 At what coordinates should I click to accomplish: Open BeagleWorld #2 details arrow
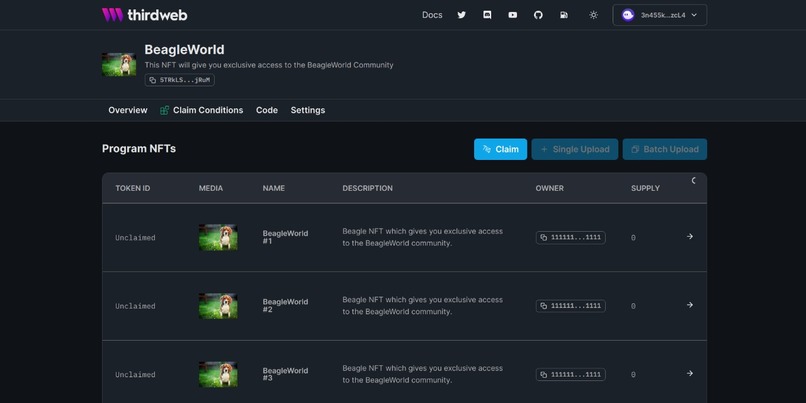coord(690,305)
